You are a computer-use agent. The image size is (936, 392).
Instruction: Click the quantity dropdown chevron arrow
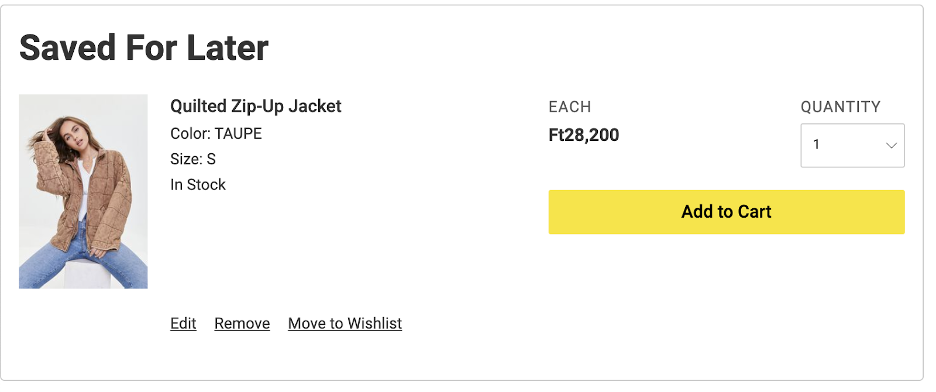pos(891,146)
